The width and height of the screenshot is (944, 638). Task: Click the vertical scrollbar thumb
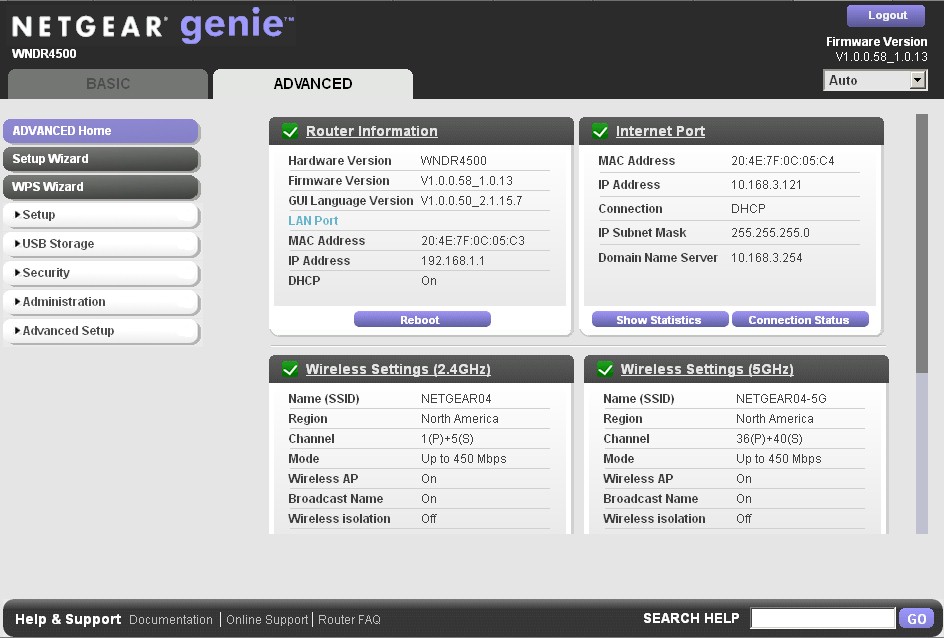point(921,244)
